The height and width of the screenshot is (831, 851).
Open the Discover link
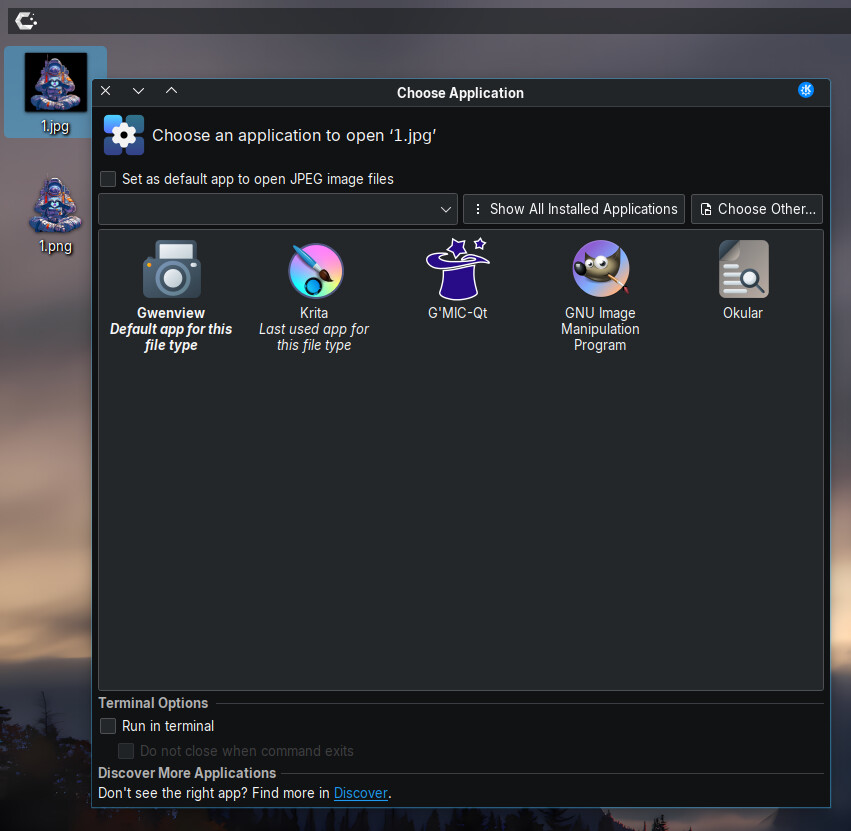click(x=360, y=793)
